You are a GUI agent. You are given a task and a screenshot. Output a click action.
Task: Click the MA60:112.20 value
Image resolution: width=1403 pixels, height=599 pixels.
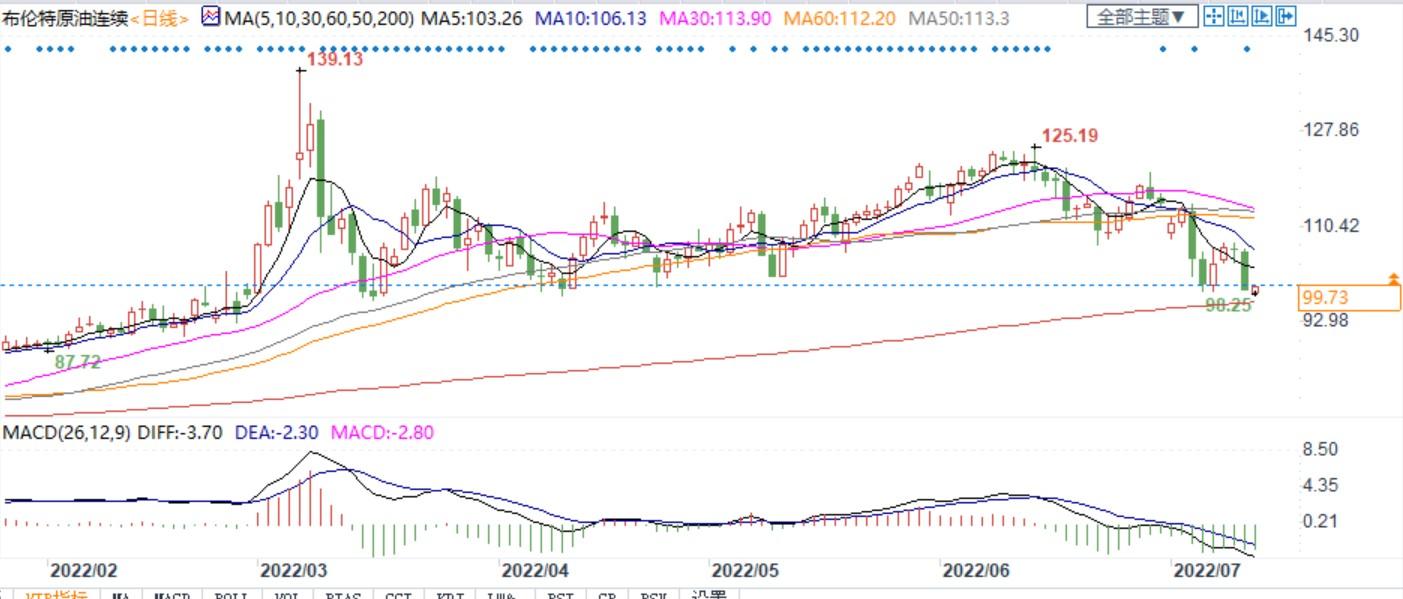tap(840, 18)
